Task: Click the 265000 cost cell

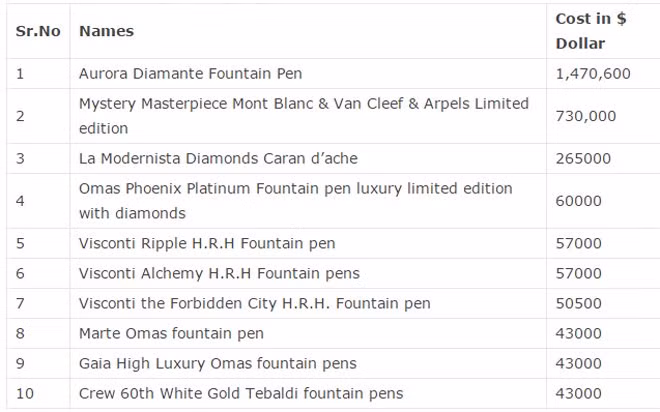Action: coord(580,158)
